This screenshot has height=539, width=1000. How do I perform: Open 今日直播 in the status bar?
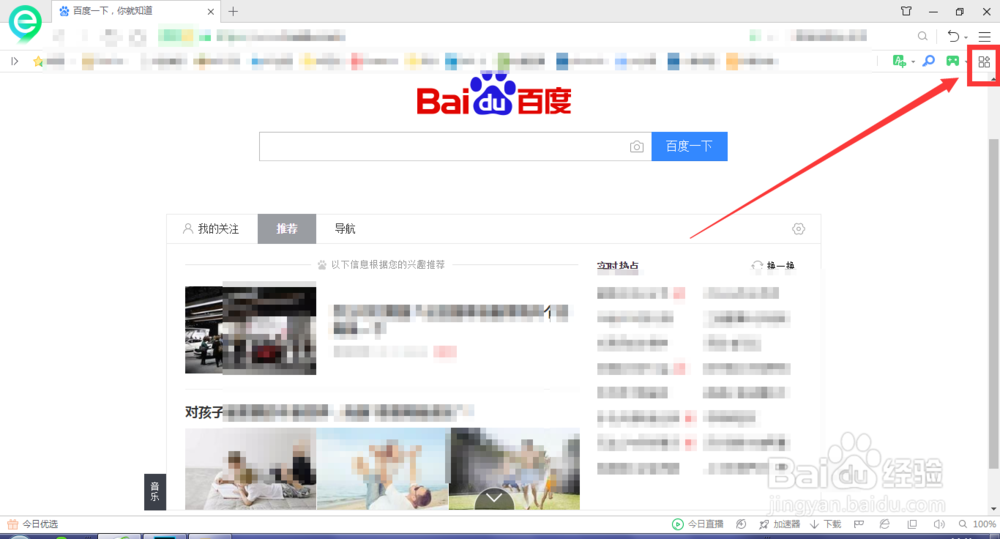point(698,524)
